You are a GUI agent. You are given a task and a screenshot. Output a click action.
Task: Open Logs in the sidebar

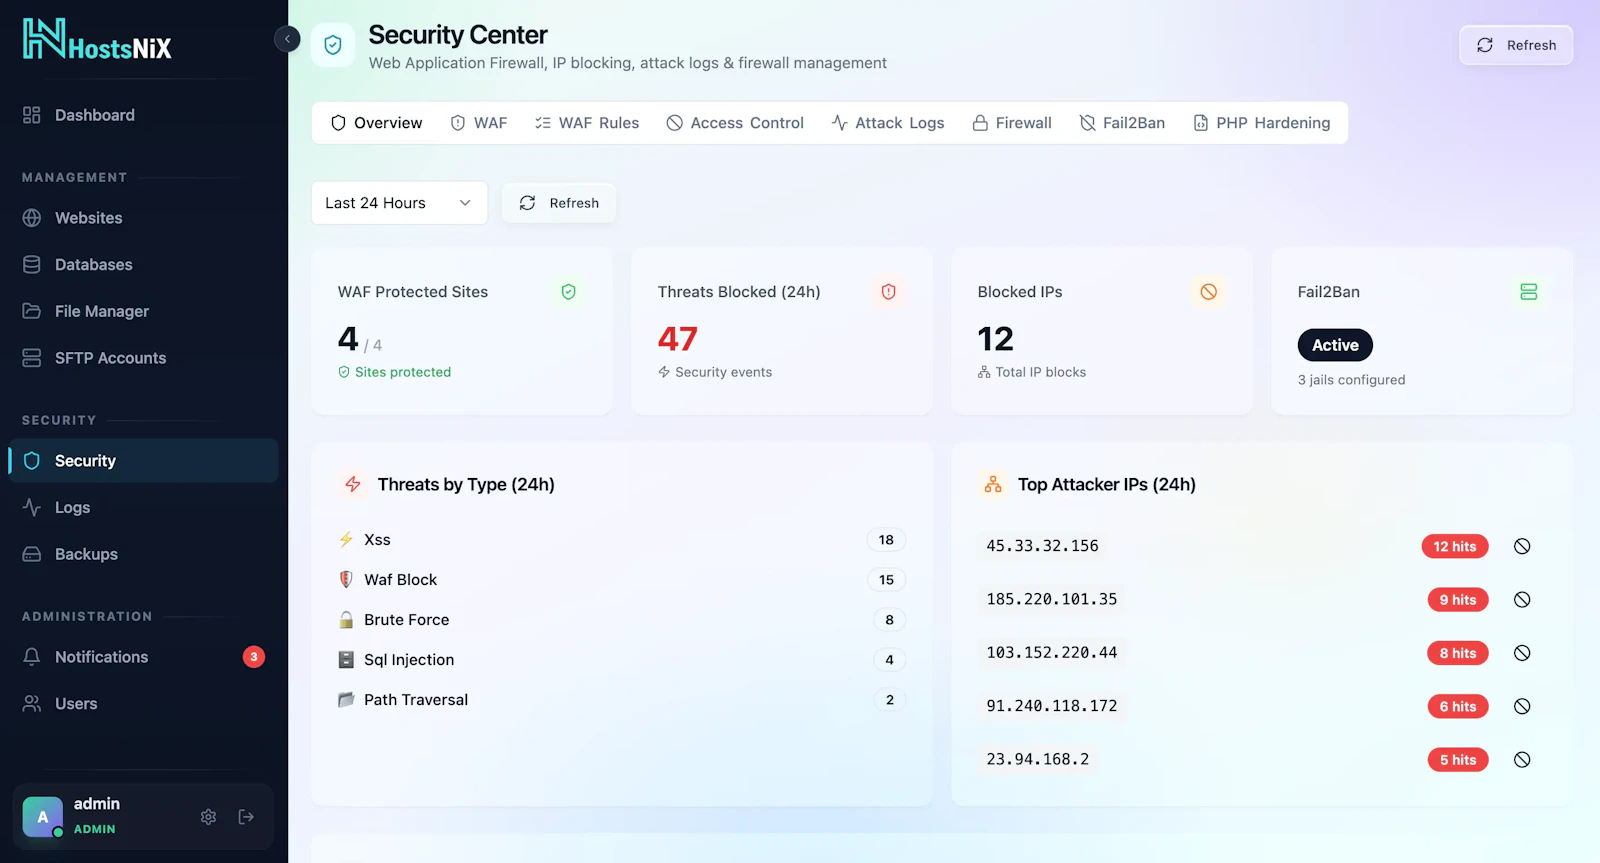143,508
